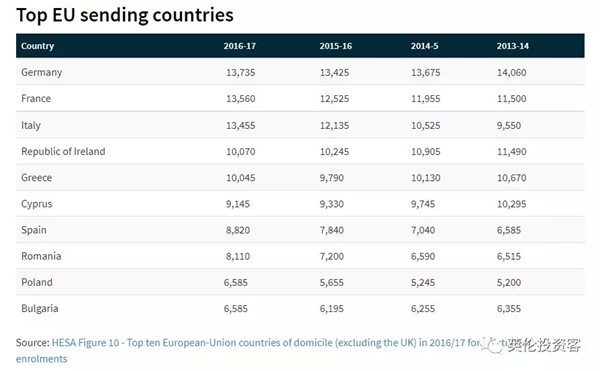Click the WeChat watermark logo icon
The image size is (600, 371).
(492, 345)
